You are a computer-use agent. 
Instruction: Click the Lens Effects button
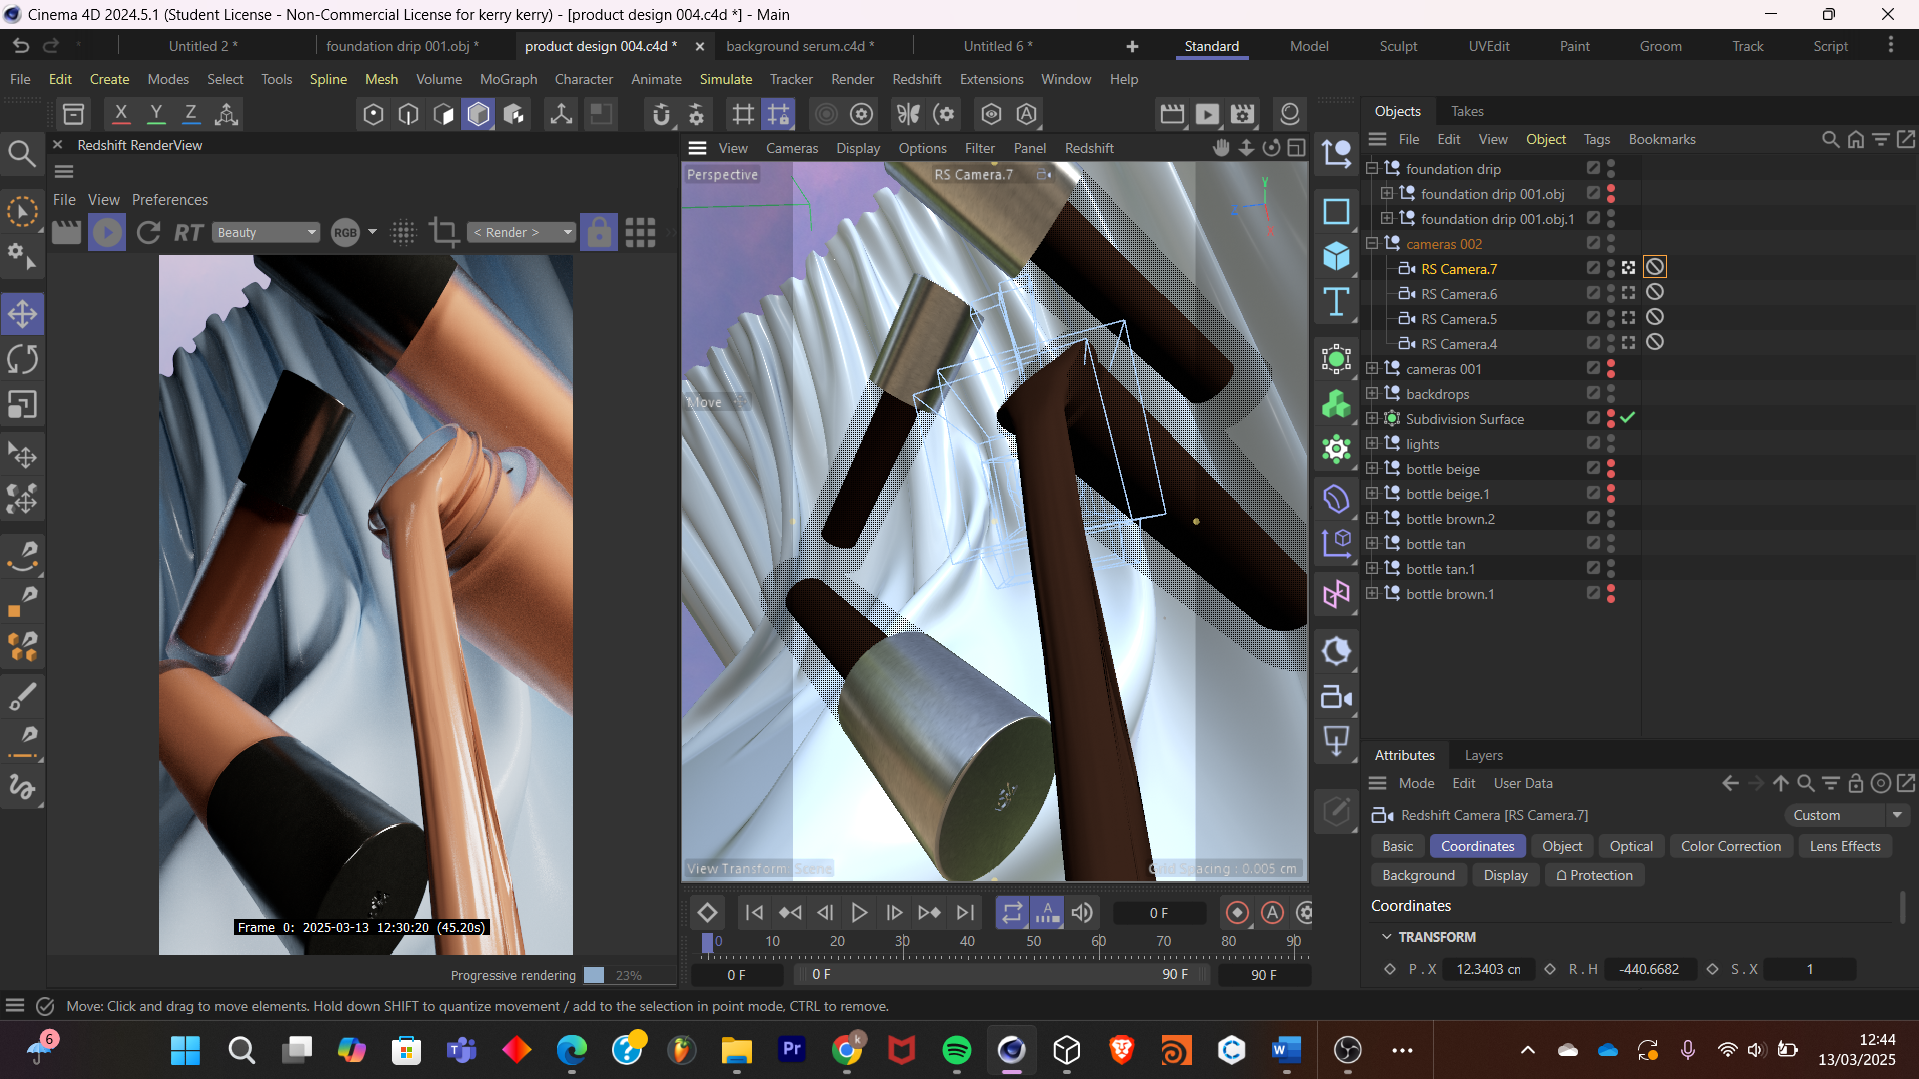[x=1845, y=846]
